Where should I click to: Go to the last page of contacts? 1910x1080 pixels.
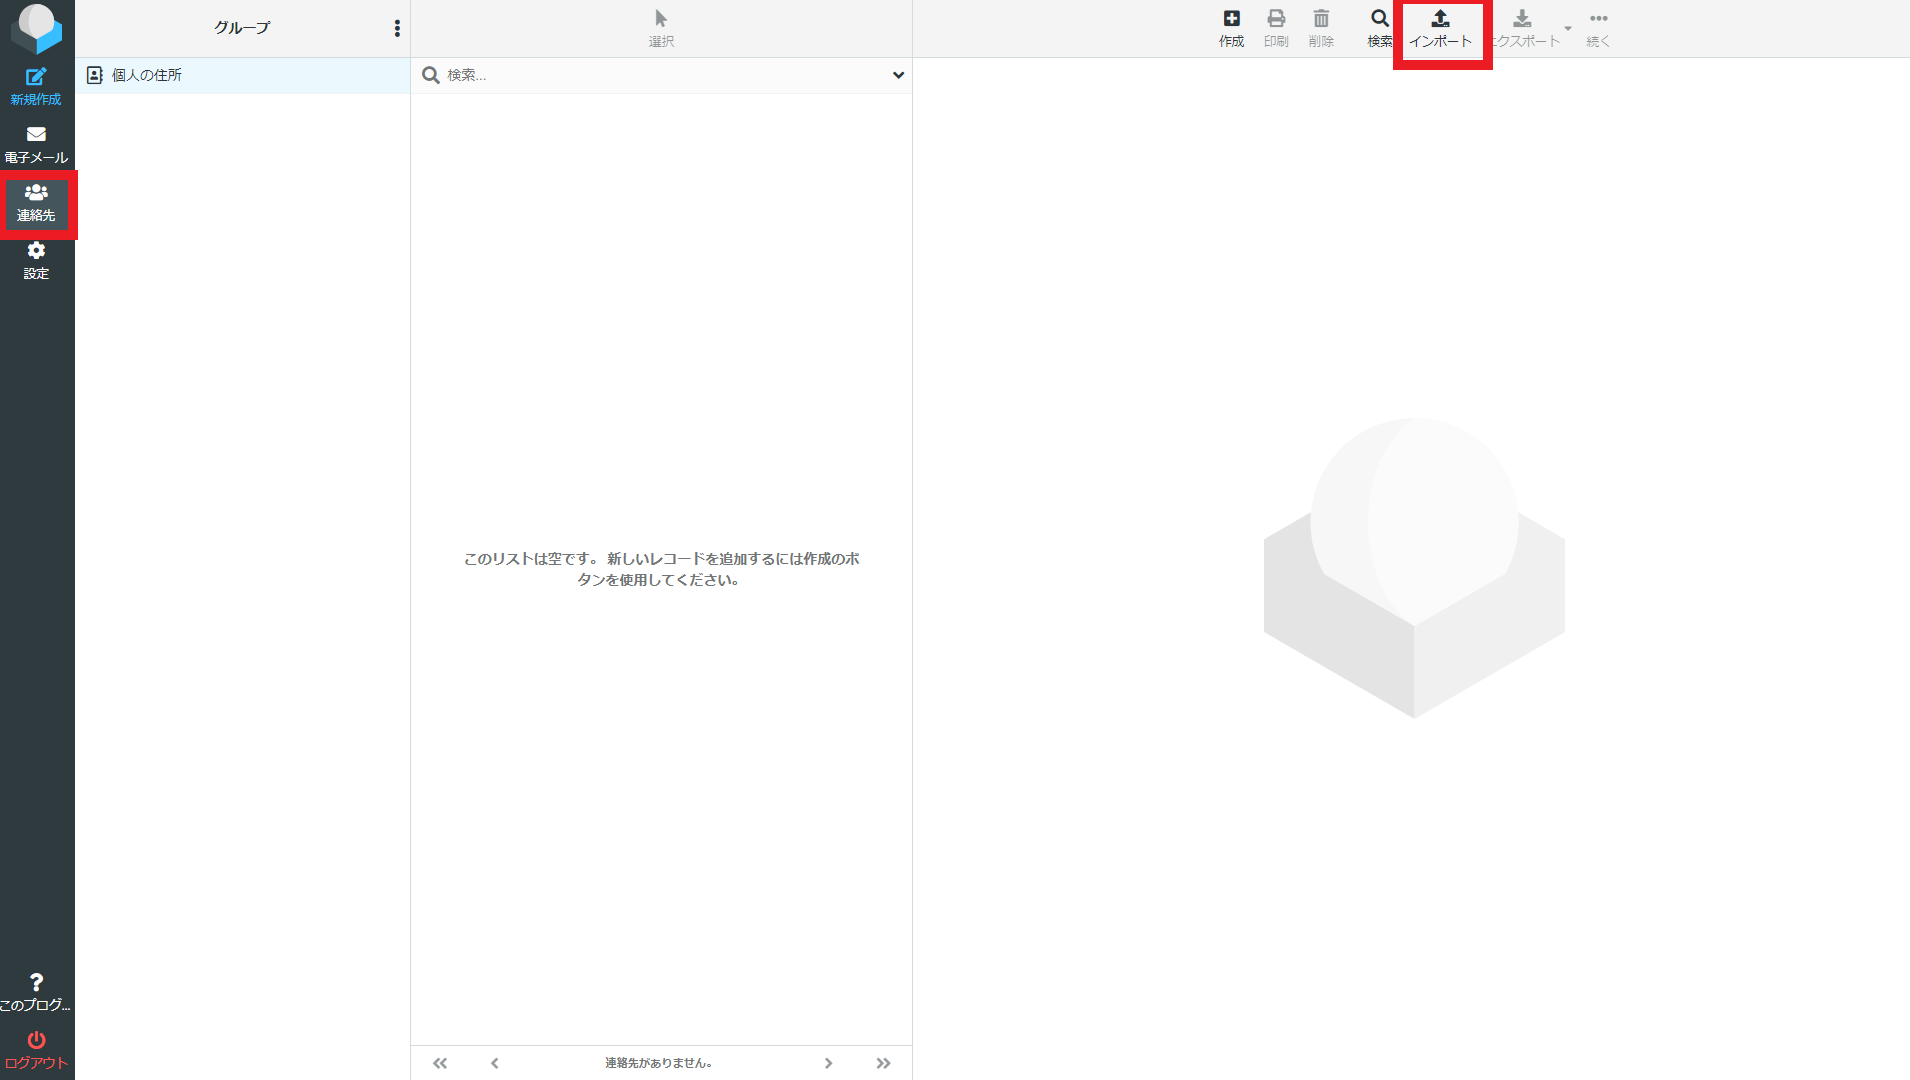(883, 1063)
